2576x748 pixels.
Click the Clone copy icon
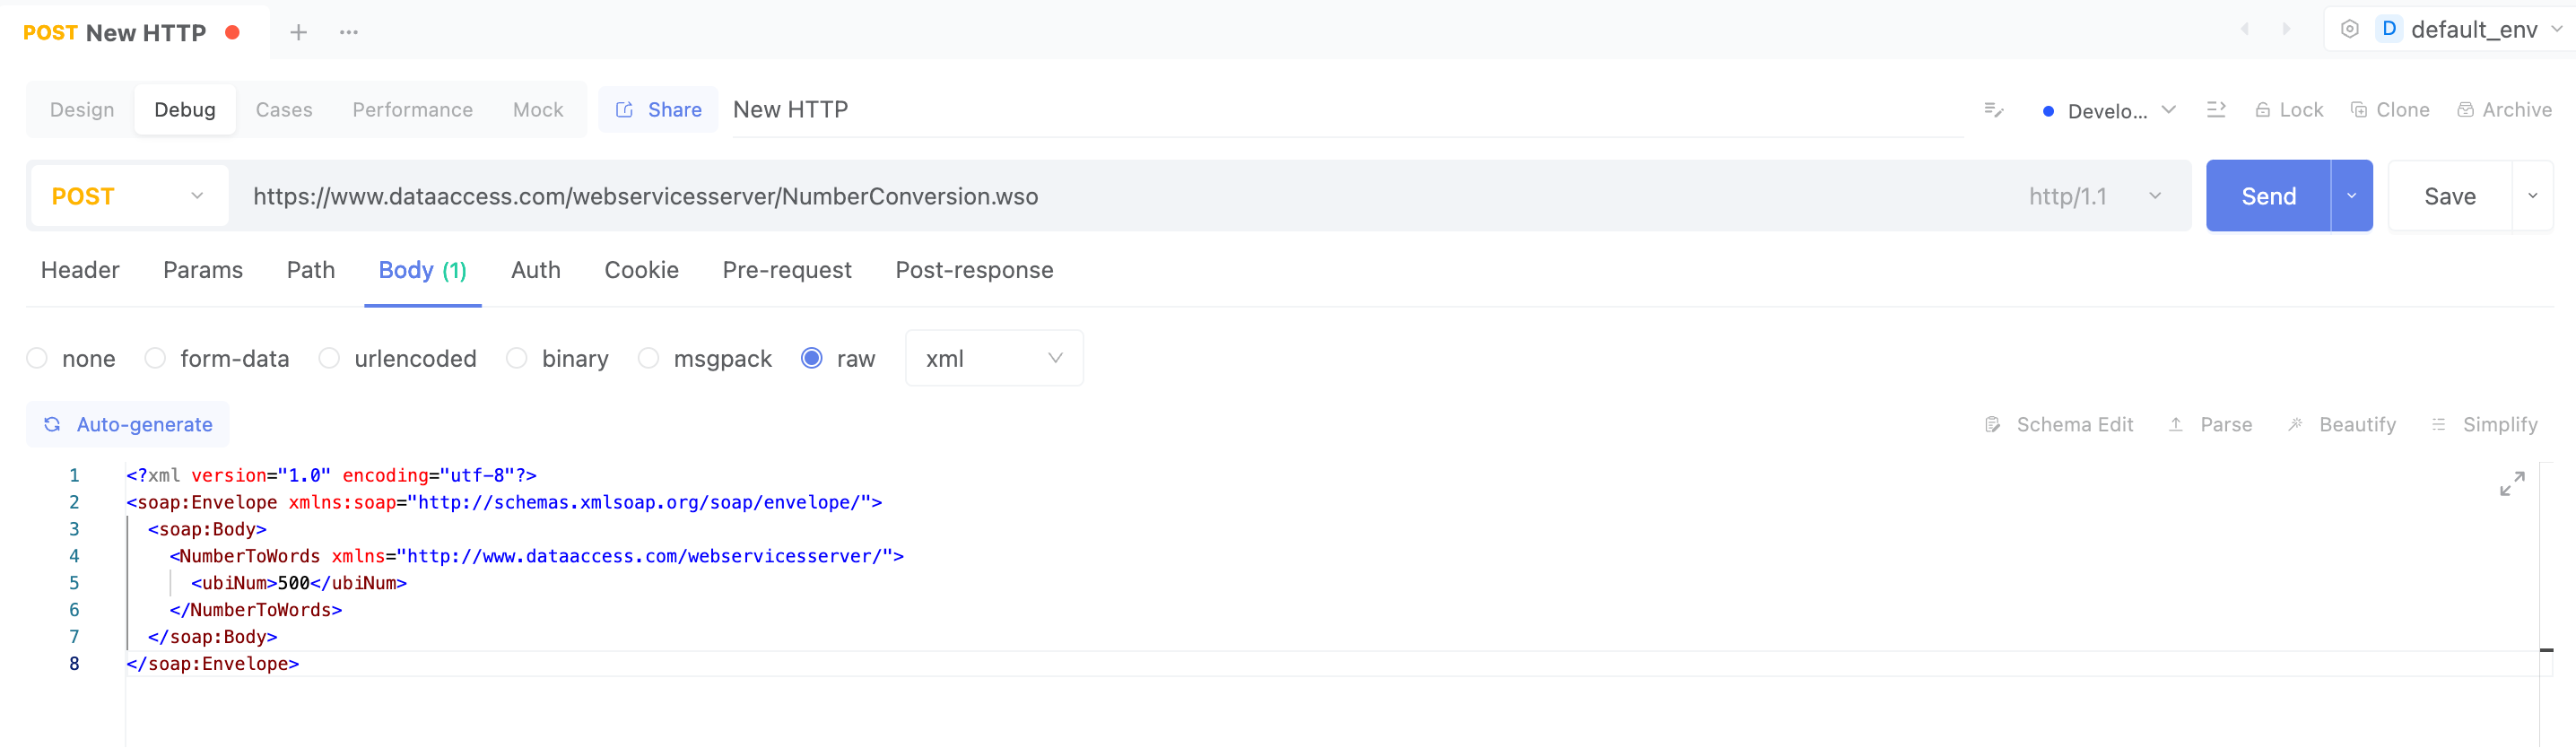point(2358,110)
